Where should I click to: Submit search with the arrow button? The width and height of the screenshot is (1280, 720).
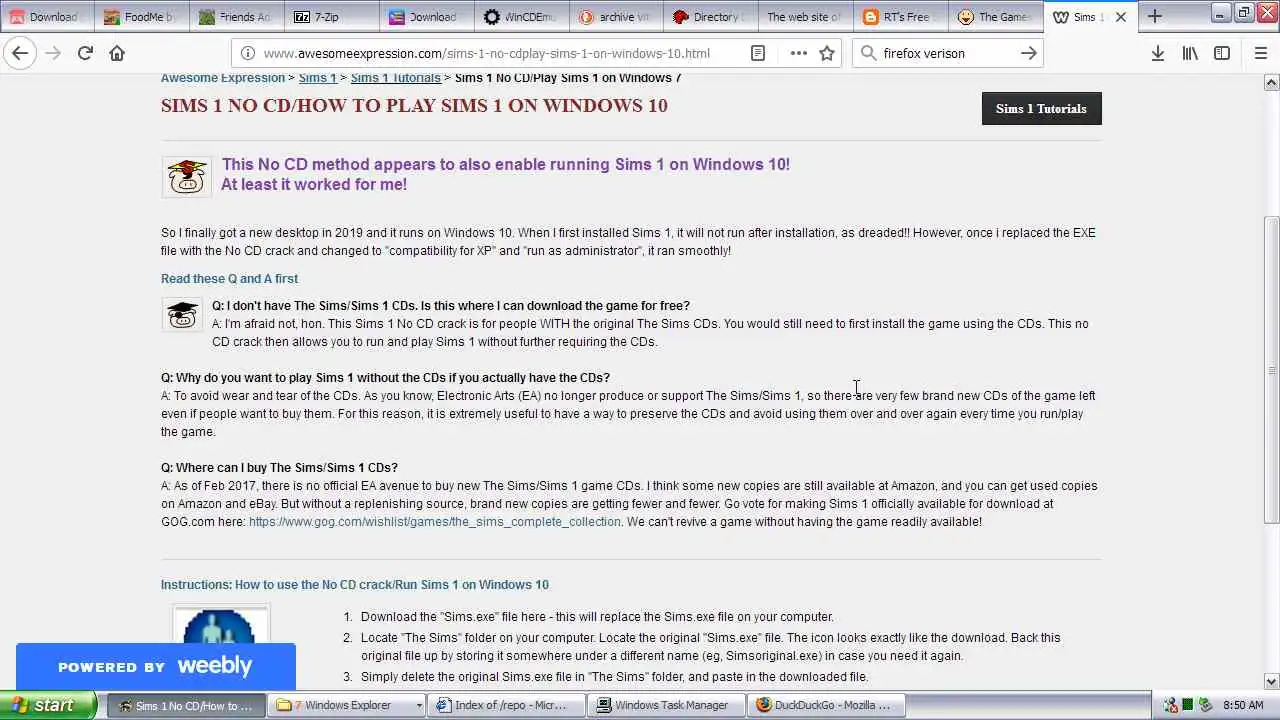click(1028, 53)
